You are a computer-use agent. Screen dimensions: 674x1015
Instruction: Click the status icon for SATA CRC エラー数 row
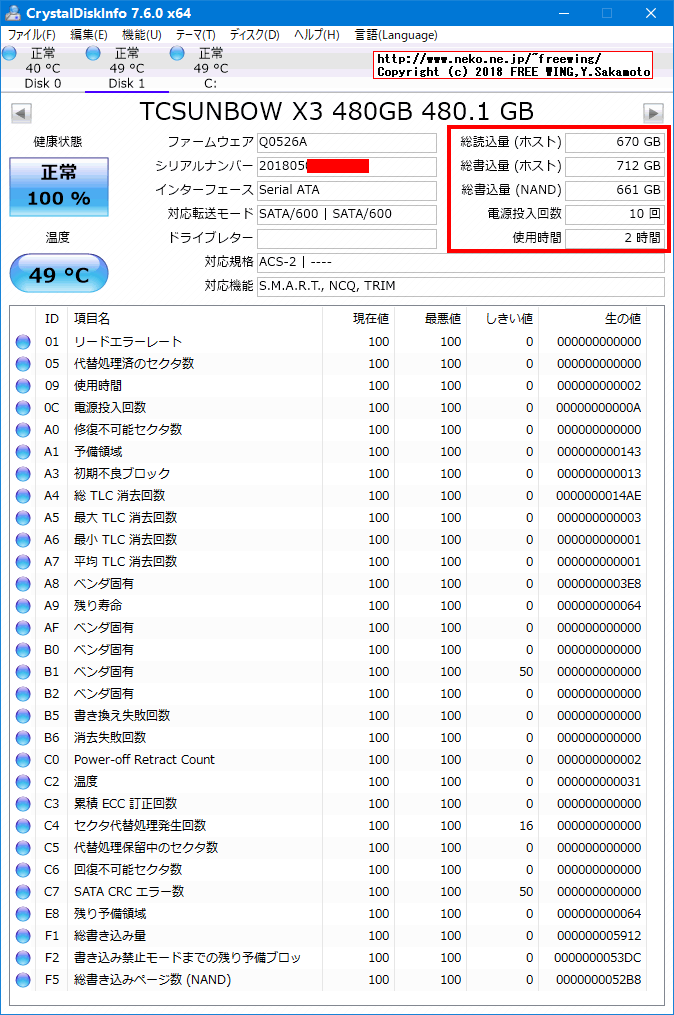click(x=23, y=892)
